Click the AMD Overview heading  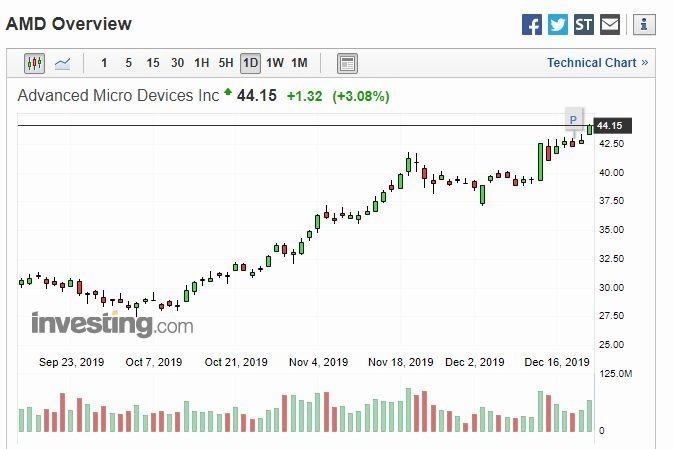(69, 24)
